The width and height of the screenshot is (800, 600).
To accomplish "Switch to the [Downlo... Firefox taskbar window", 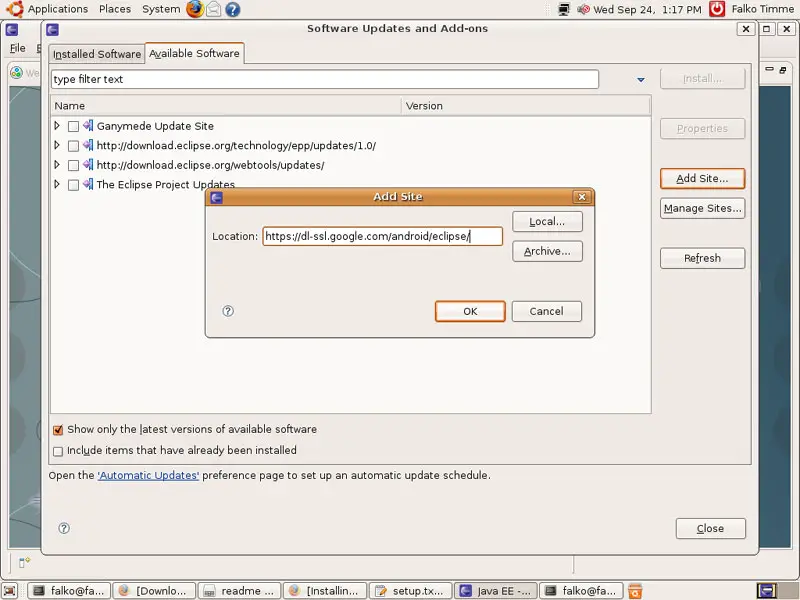I will click(154, 591).
